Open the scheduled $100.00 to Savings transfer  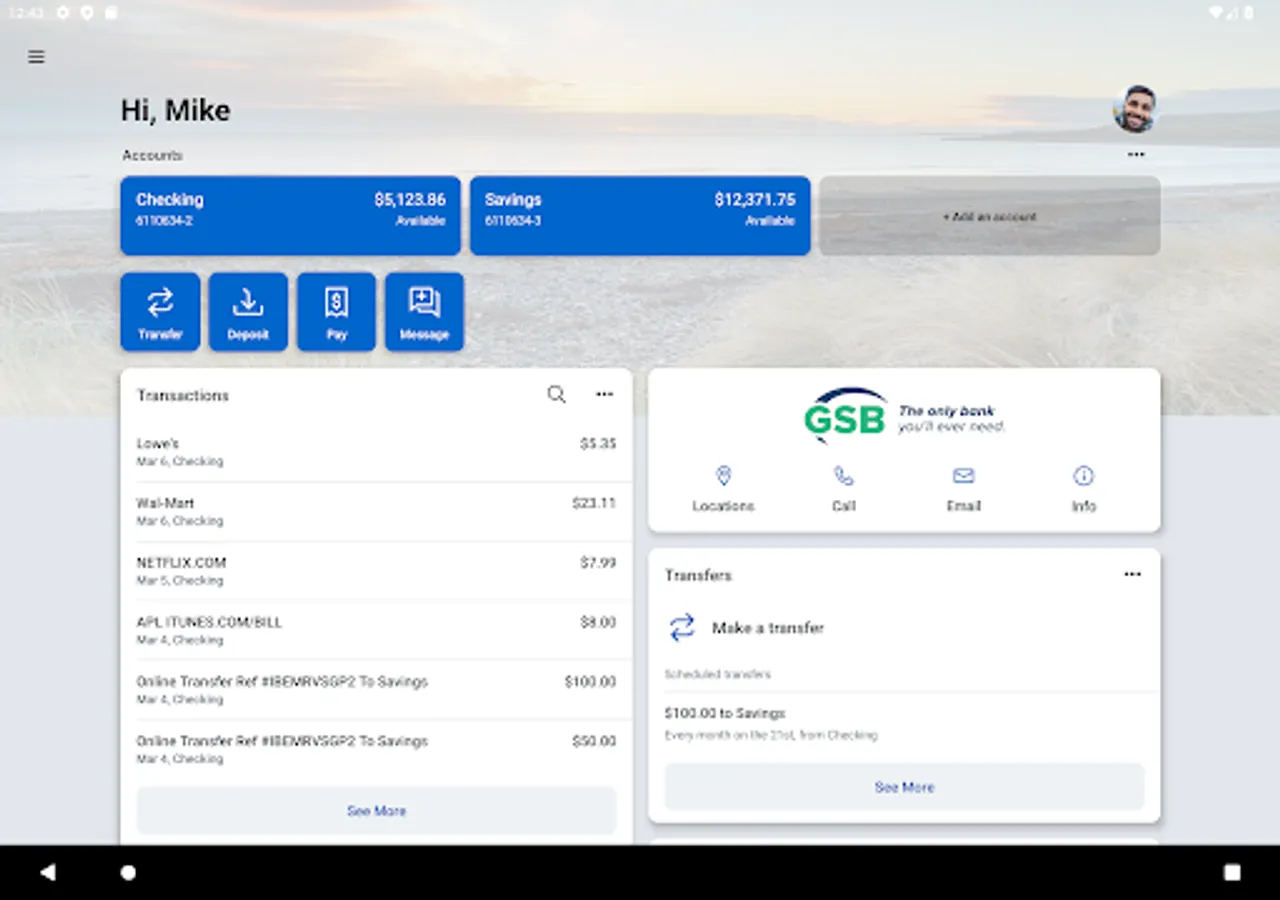905,724
